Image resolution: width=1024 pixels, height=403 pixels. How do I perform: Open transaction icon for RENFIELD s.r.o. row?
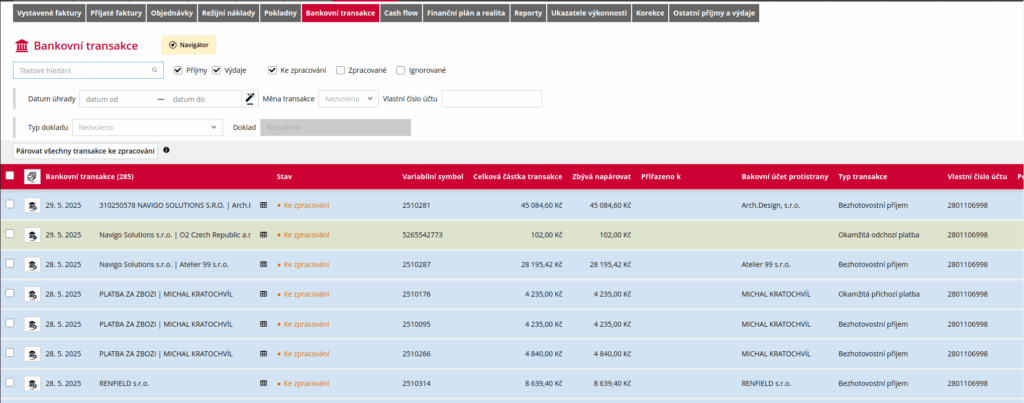tap(30, 383)
